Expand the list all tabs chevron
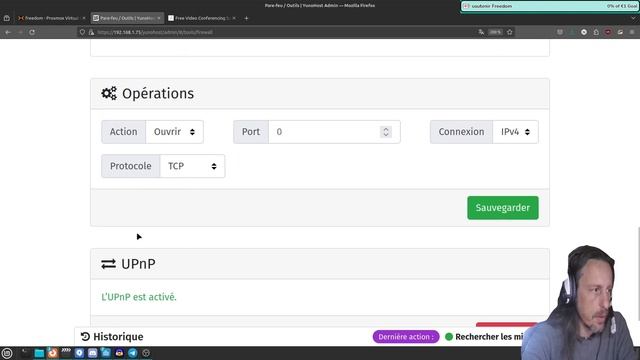The width and height of the screenshot is (640, 360). (x=633, y=18)
